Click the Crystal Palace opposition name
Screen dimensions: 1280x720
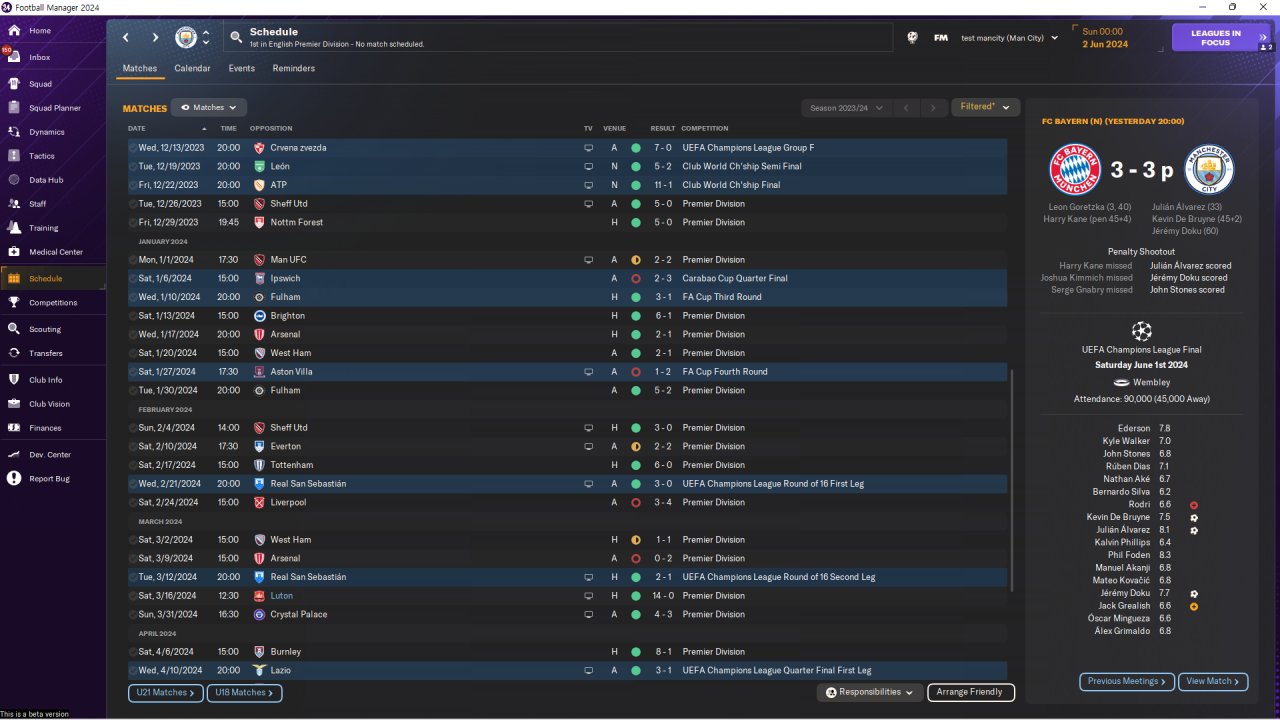point(298,615)
